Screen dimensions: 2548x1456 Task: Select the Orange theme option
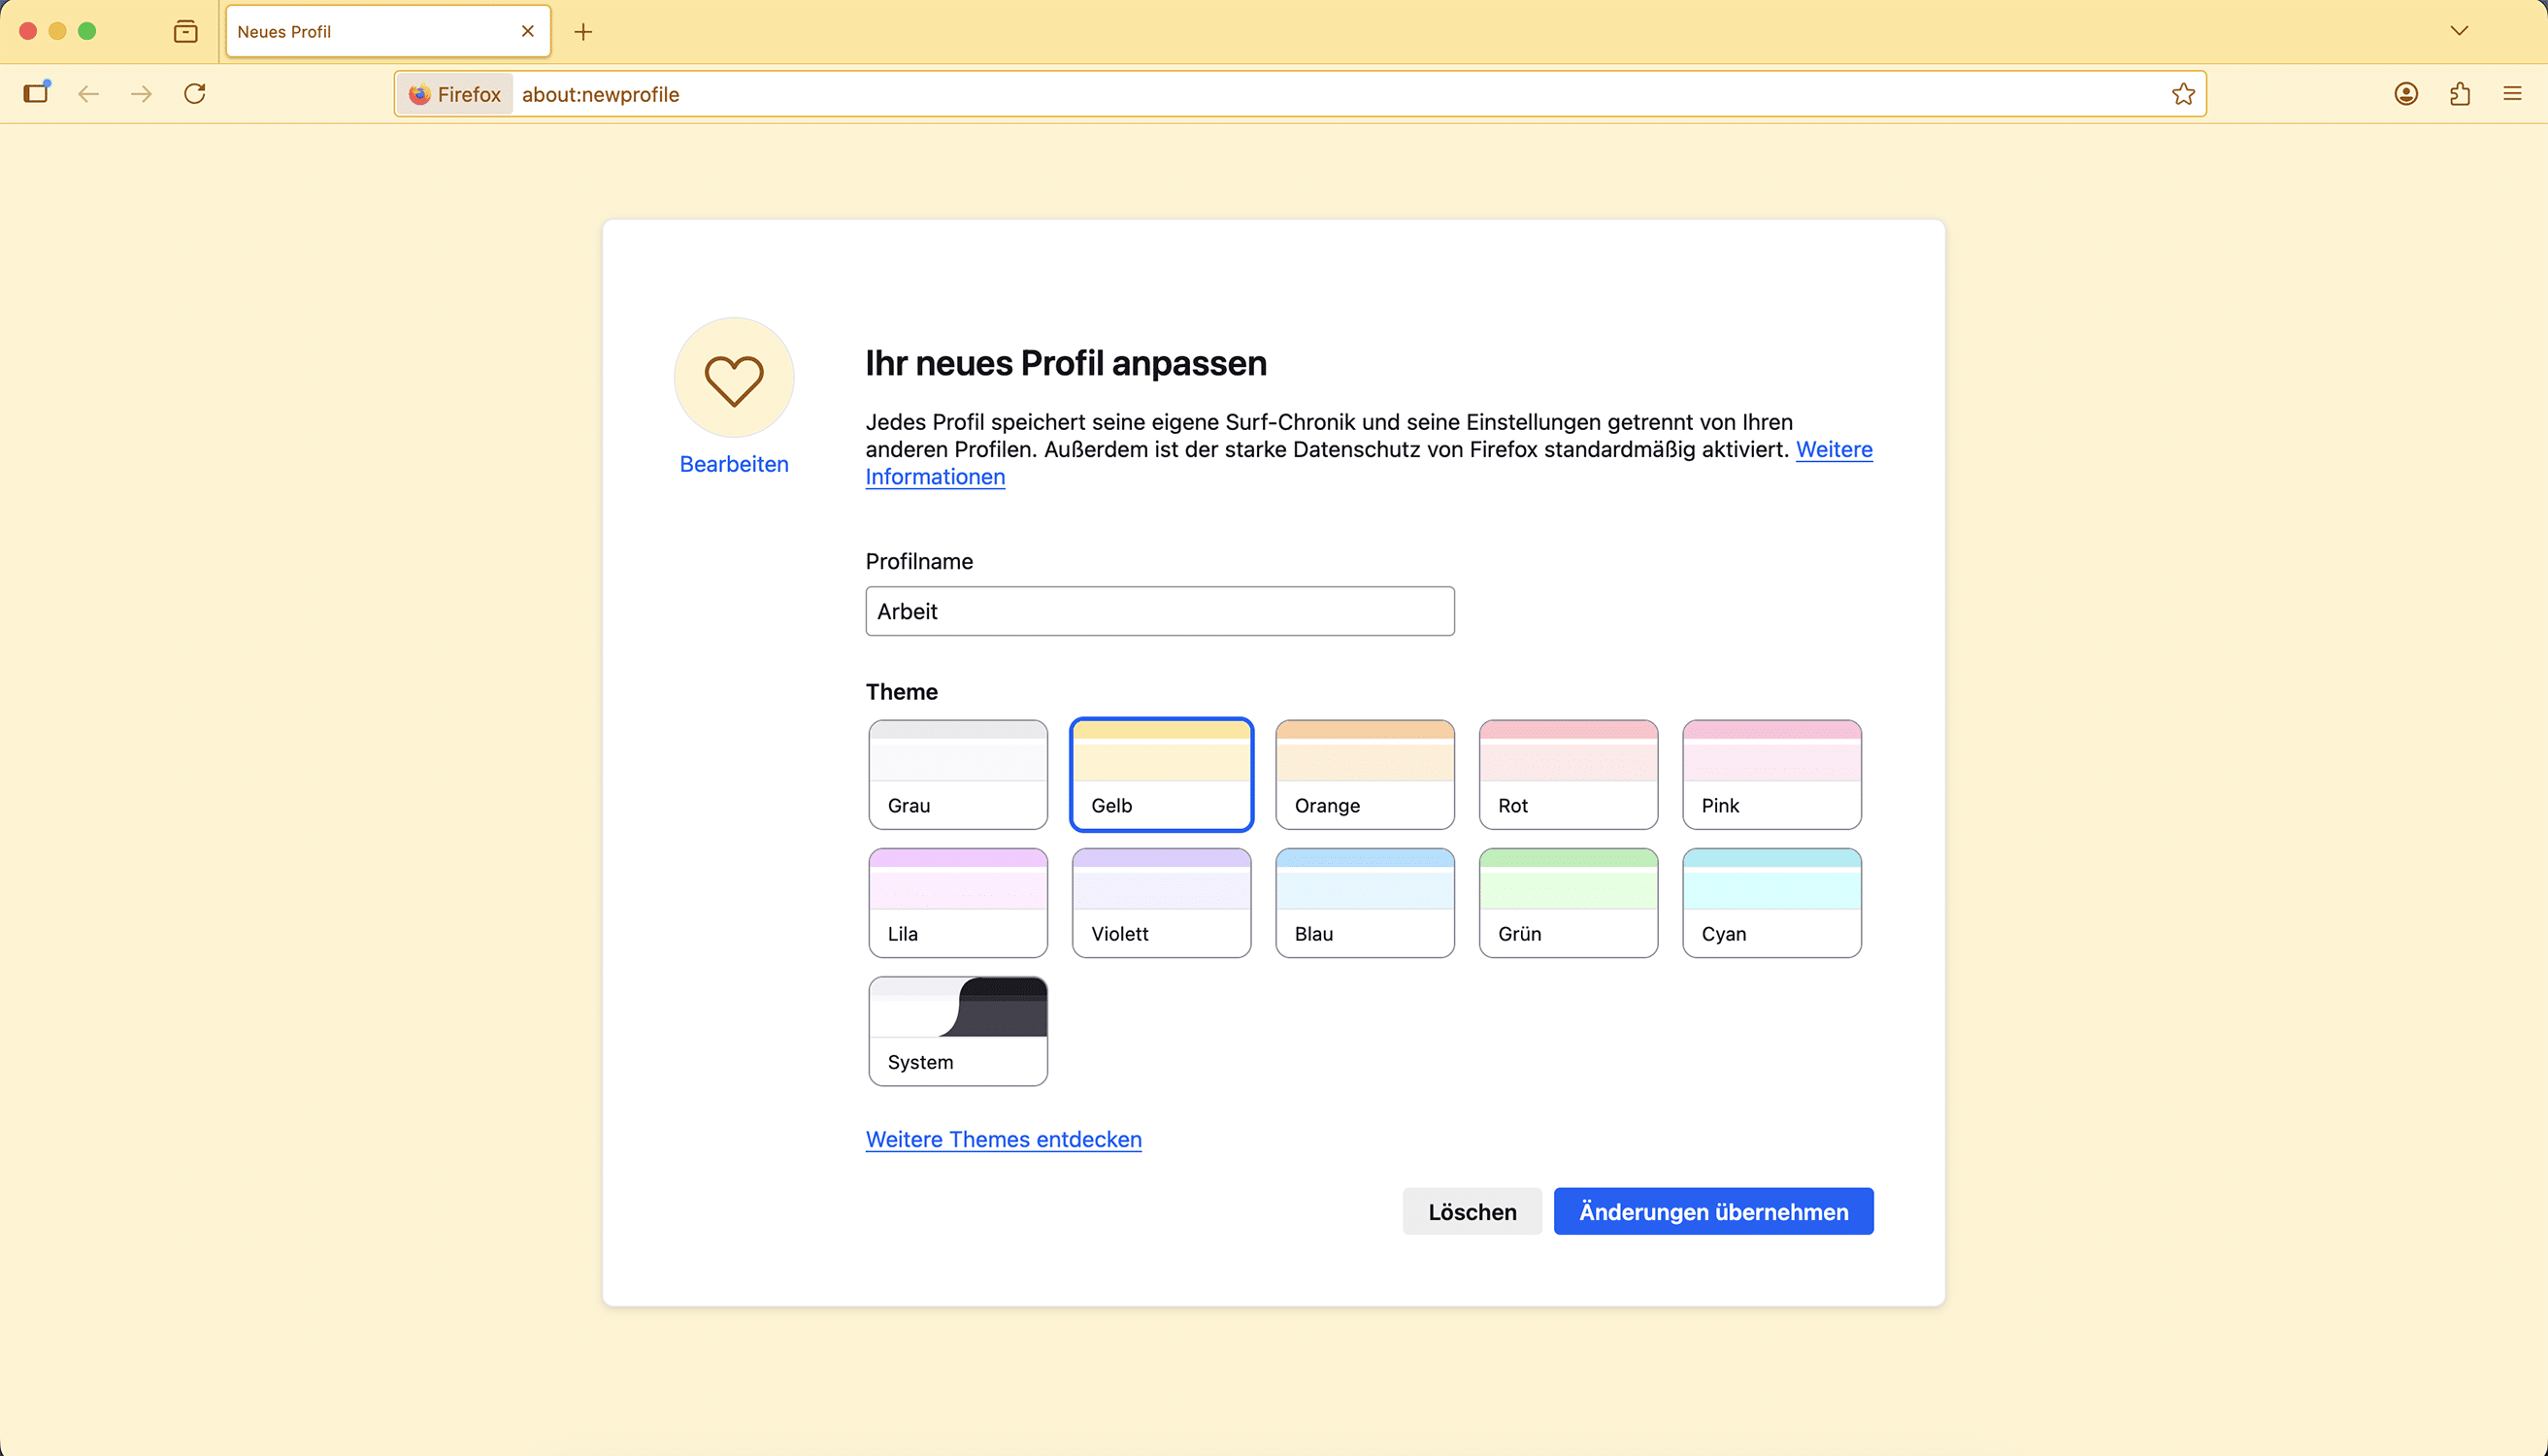click(1364, 775)
